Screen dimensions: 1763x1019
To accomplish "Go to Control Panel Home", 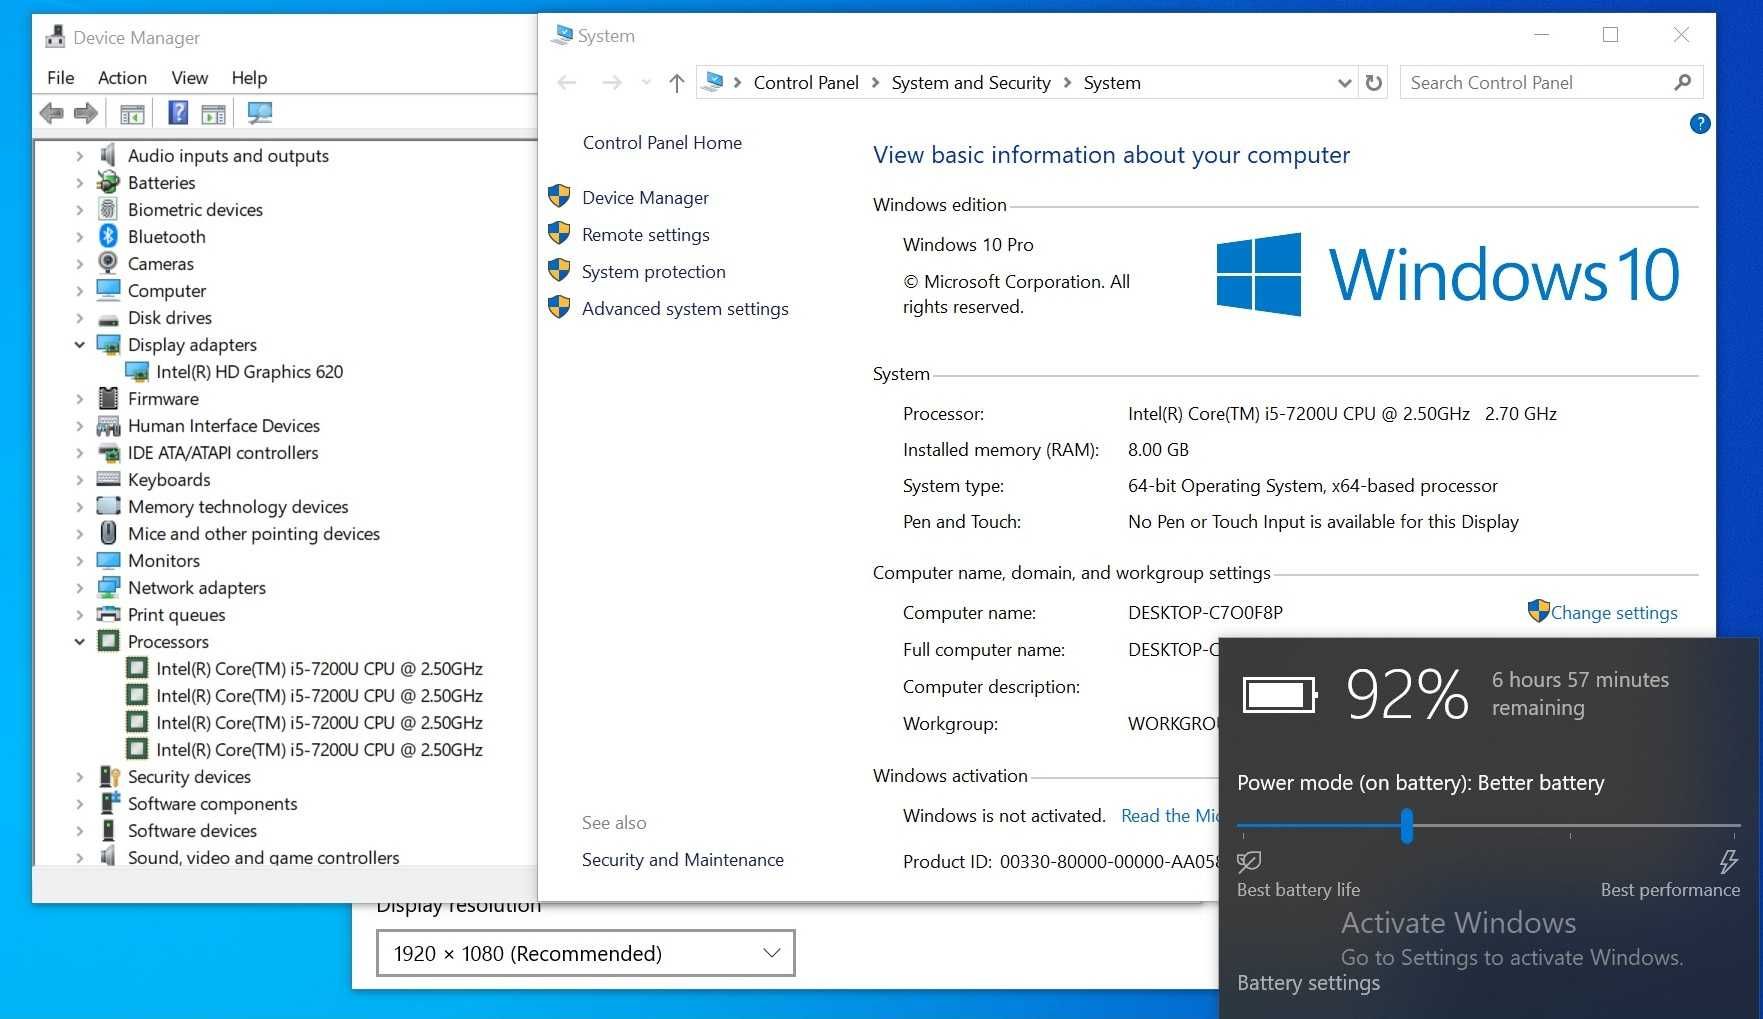I will 662,142.
